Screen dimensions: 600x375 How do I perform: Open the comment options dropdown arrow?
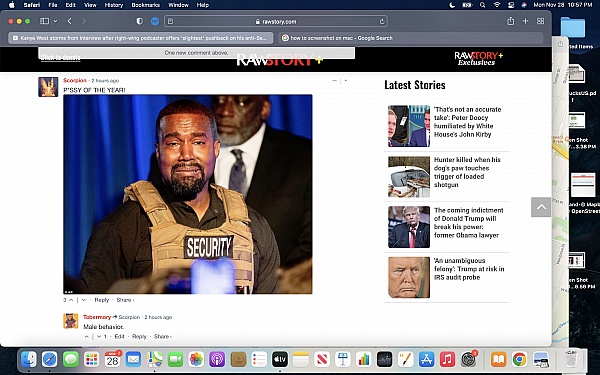tap(346, 81)
